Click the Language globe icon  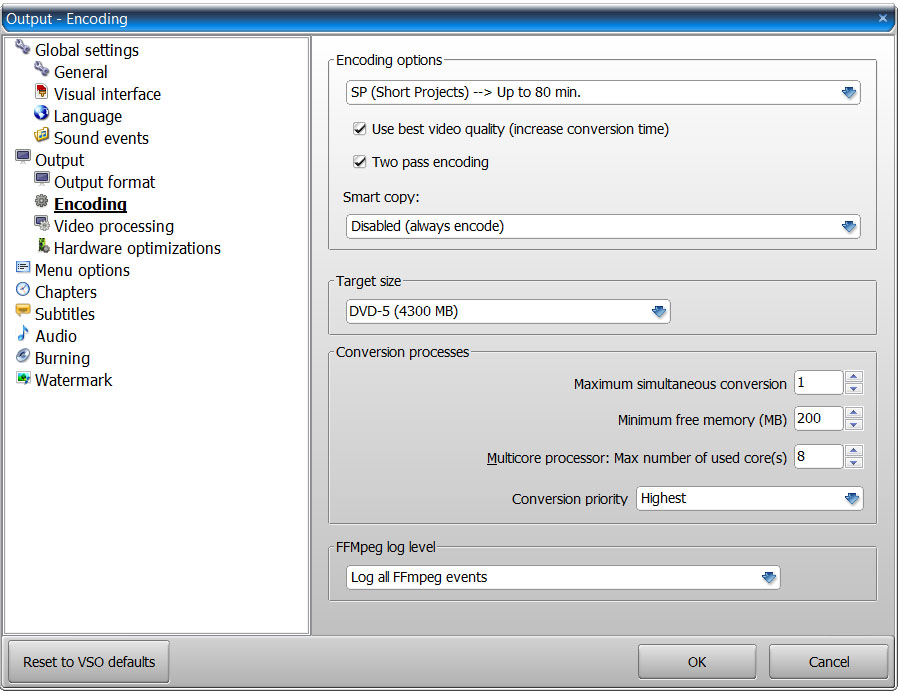[41, 113]
